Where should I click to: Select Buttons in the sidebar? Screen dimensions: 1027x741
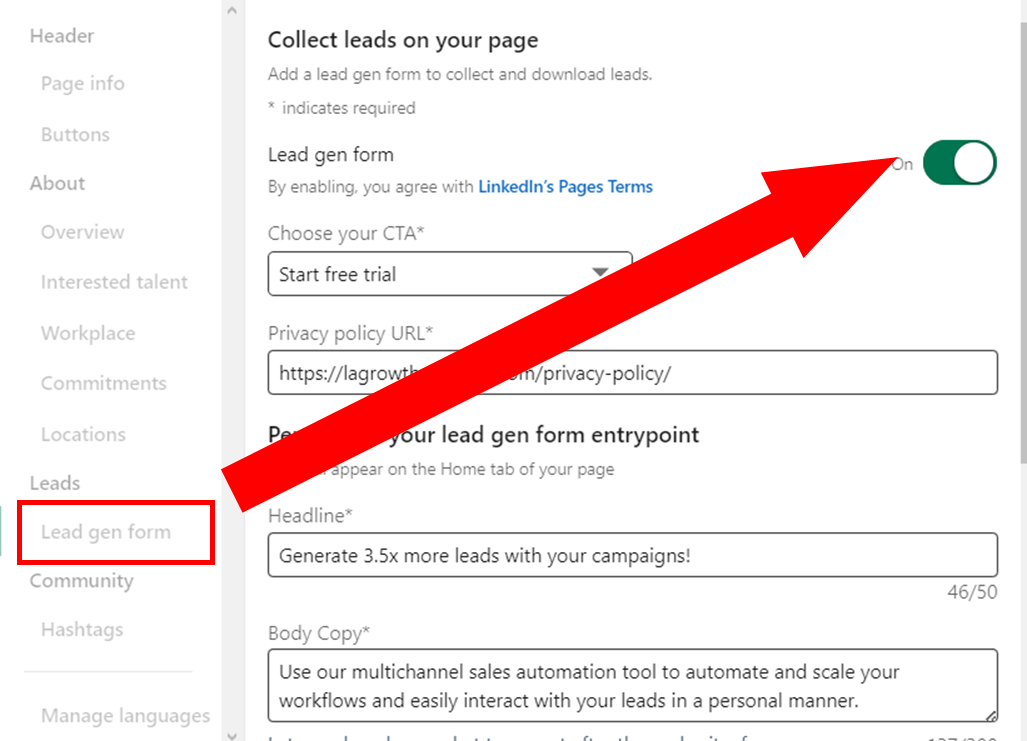pyautogui.click(x=75, y=135)
